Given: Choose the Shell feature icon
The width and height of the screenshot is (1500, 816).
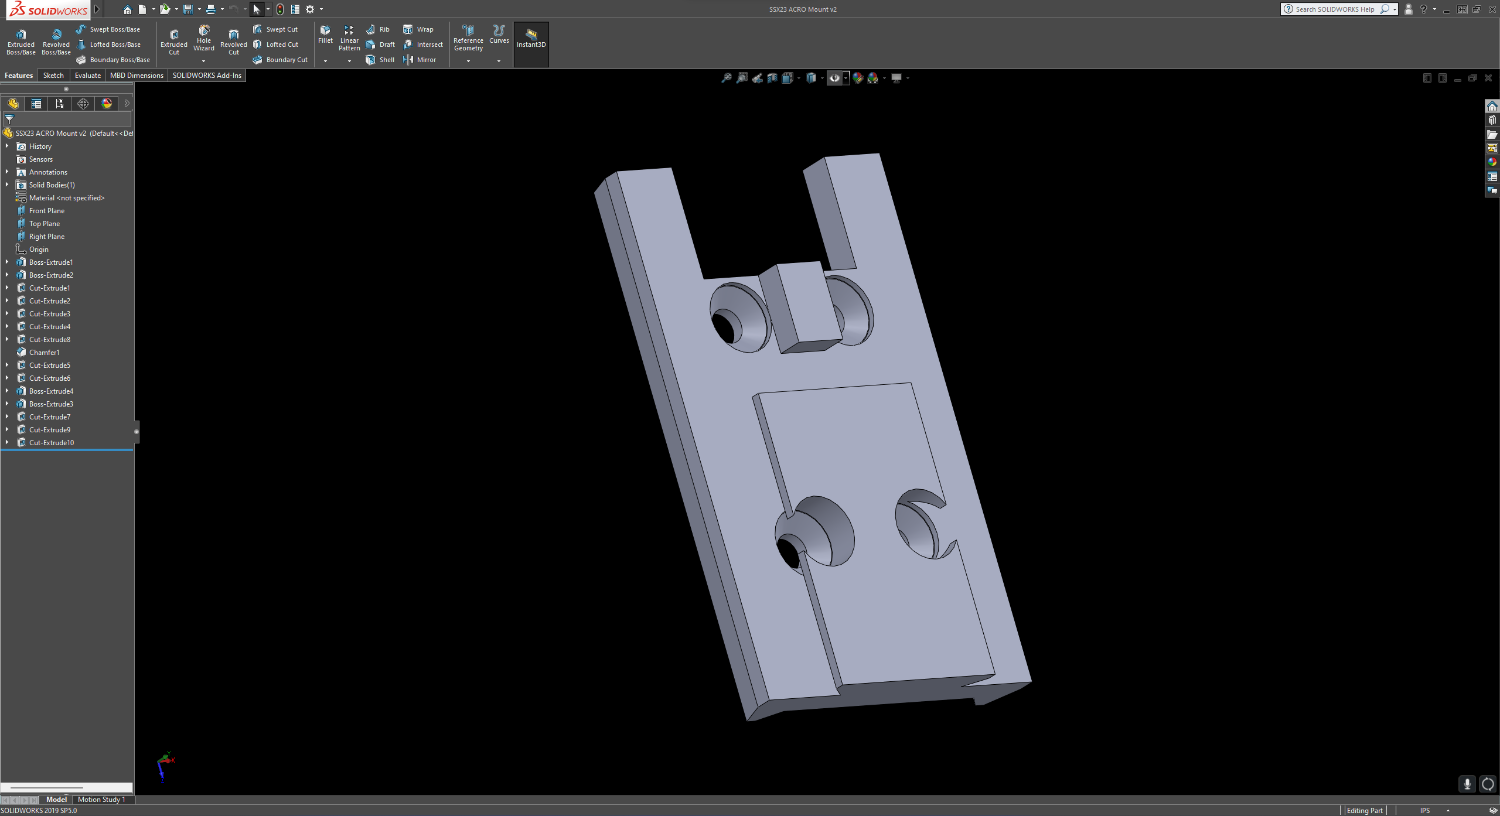Looking at the screenshot, I should [380, 60].
